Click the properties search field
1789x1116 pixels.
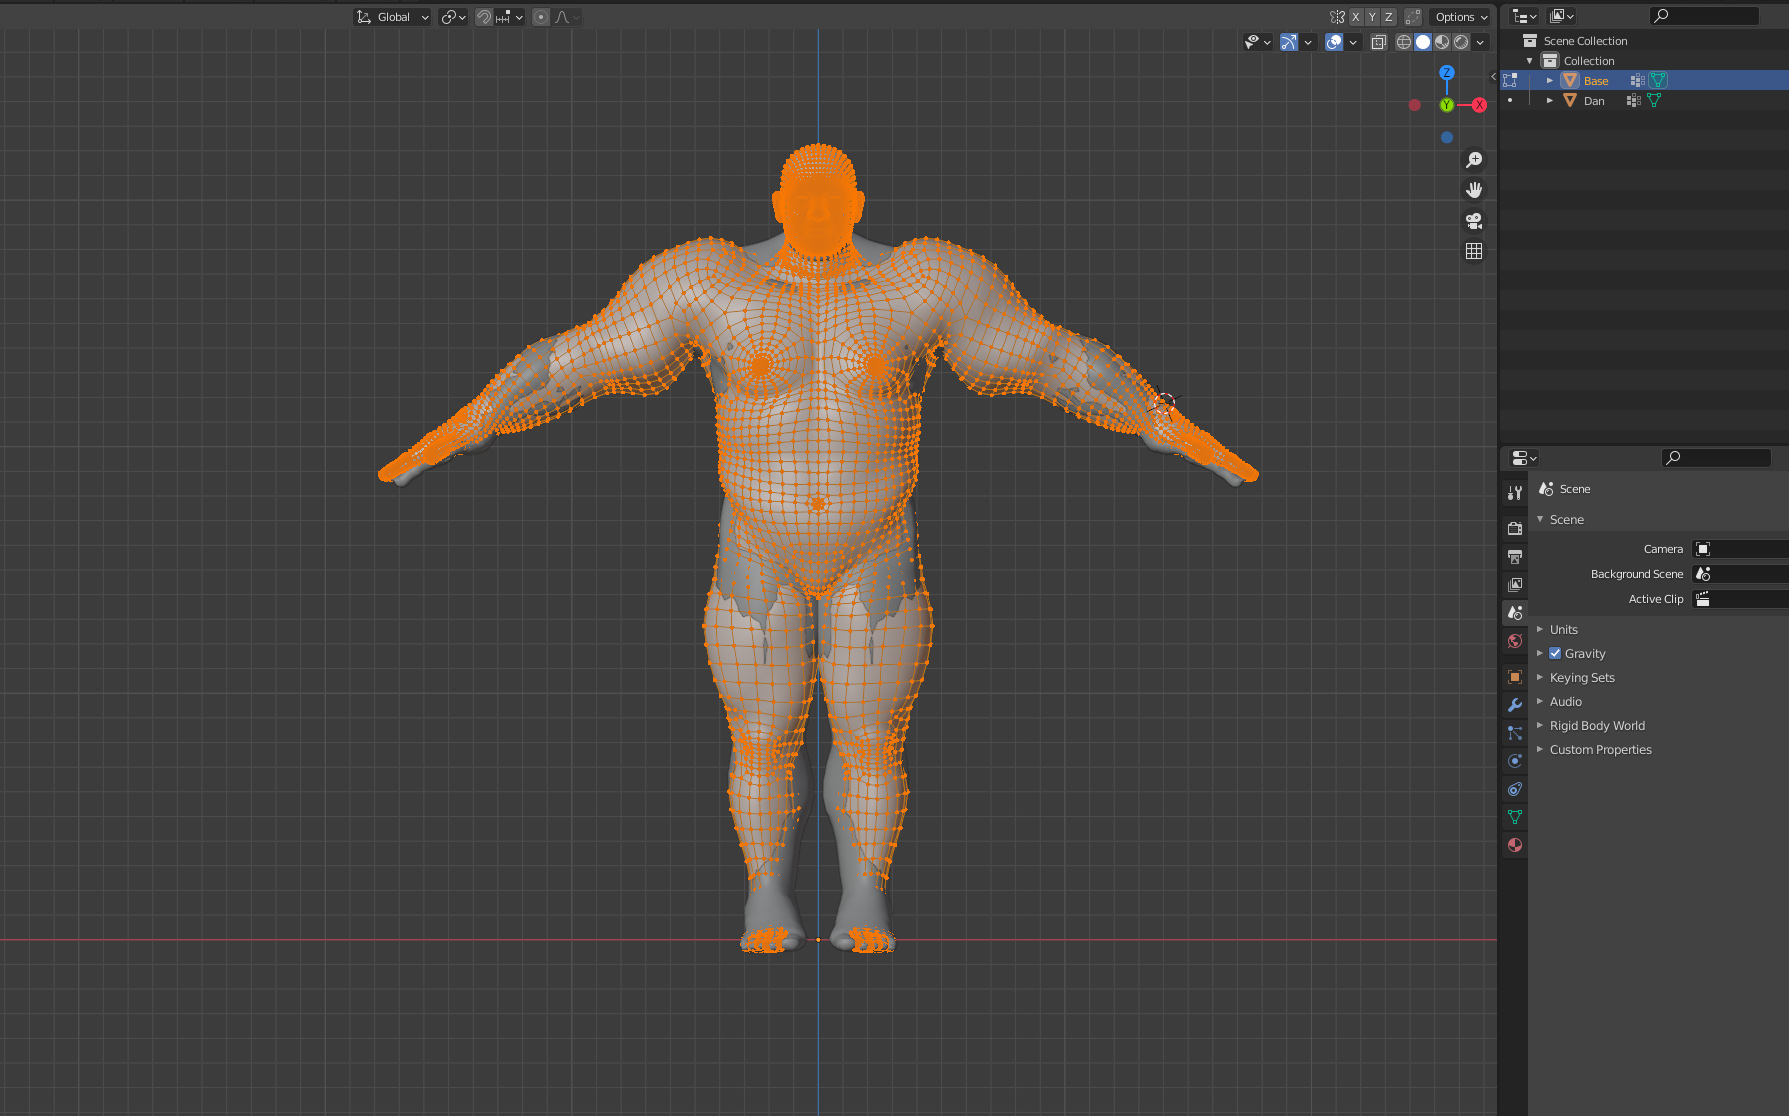pos(1717,458)
